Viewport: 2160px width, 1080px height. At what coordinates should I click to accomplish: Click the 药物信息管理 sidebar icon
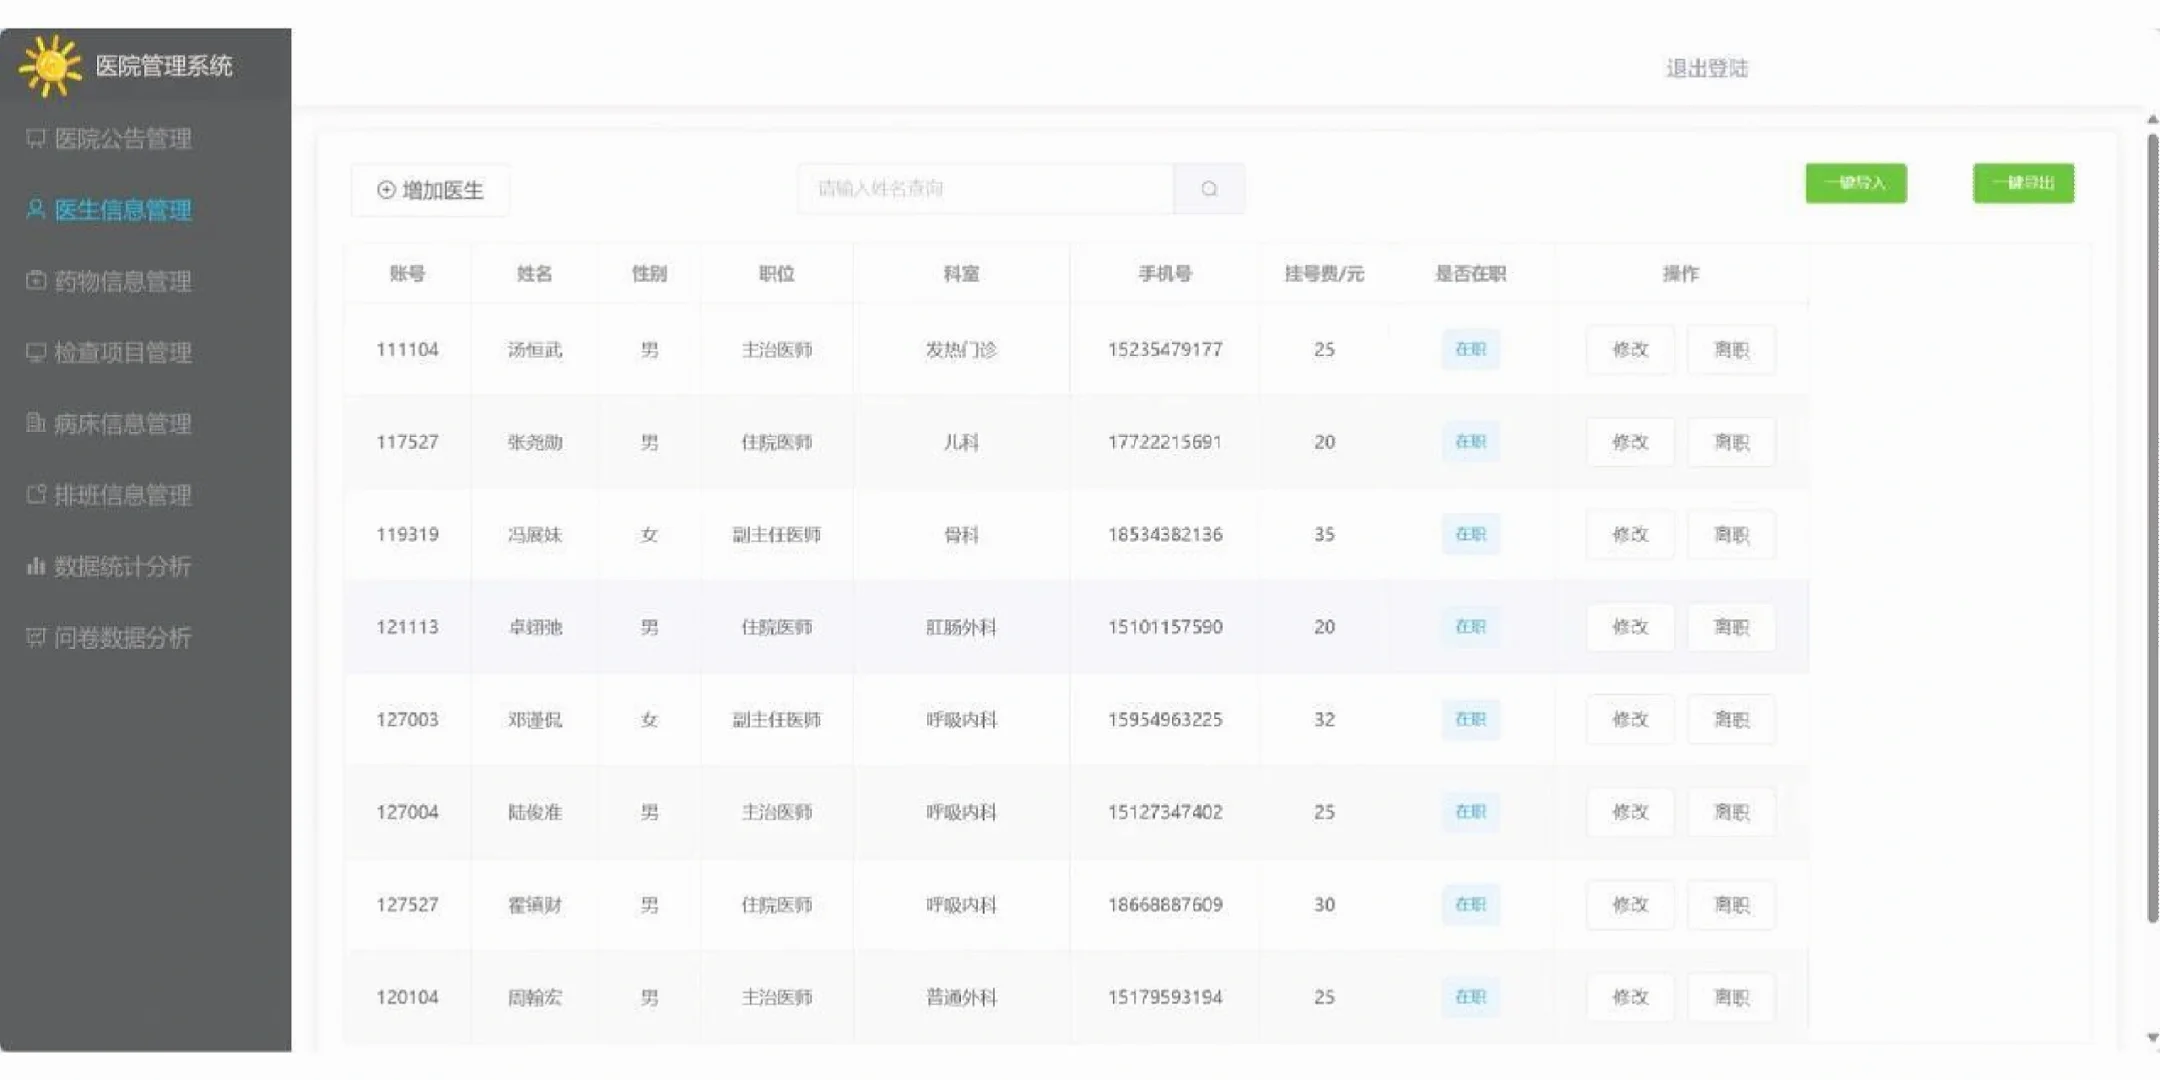[x=36, y=281]
